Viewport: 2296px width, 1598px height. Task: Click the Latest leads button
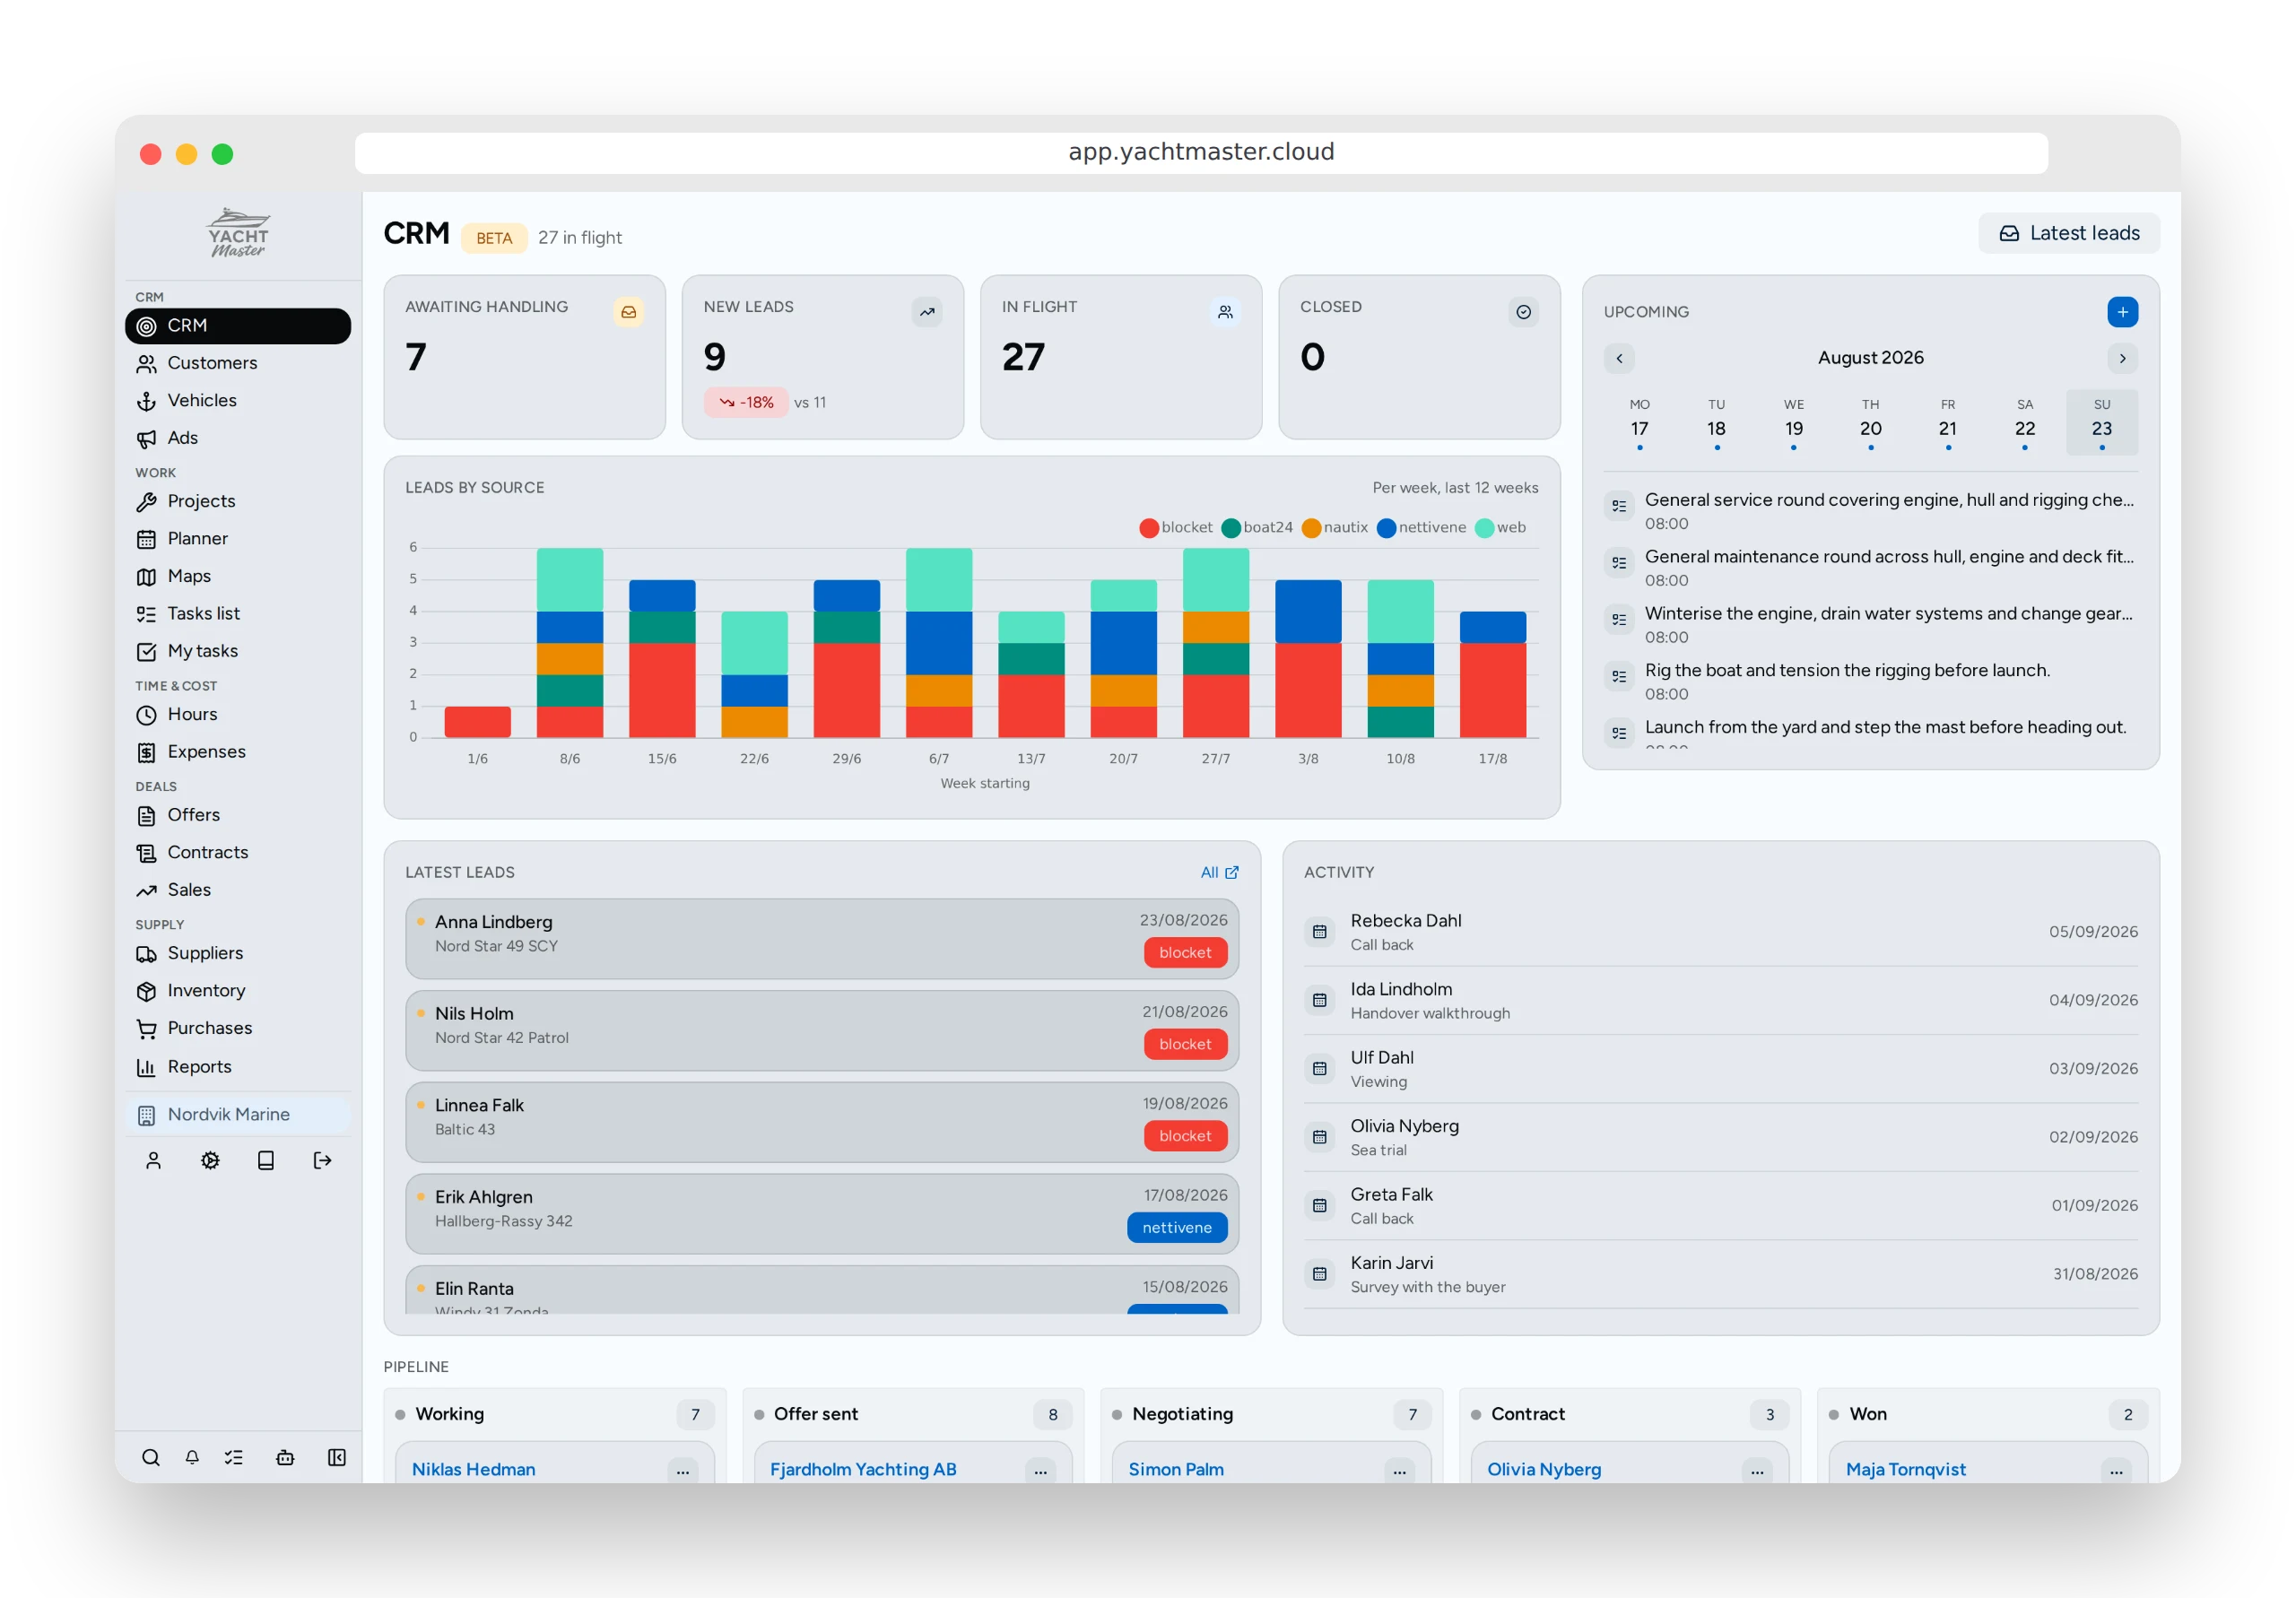tap(2068, 233)
